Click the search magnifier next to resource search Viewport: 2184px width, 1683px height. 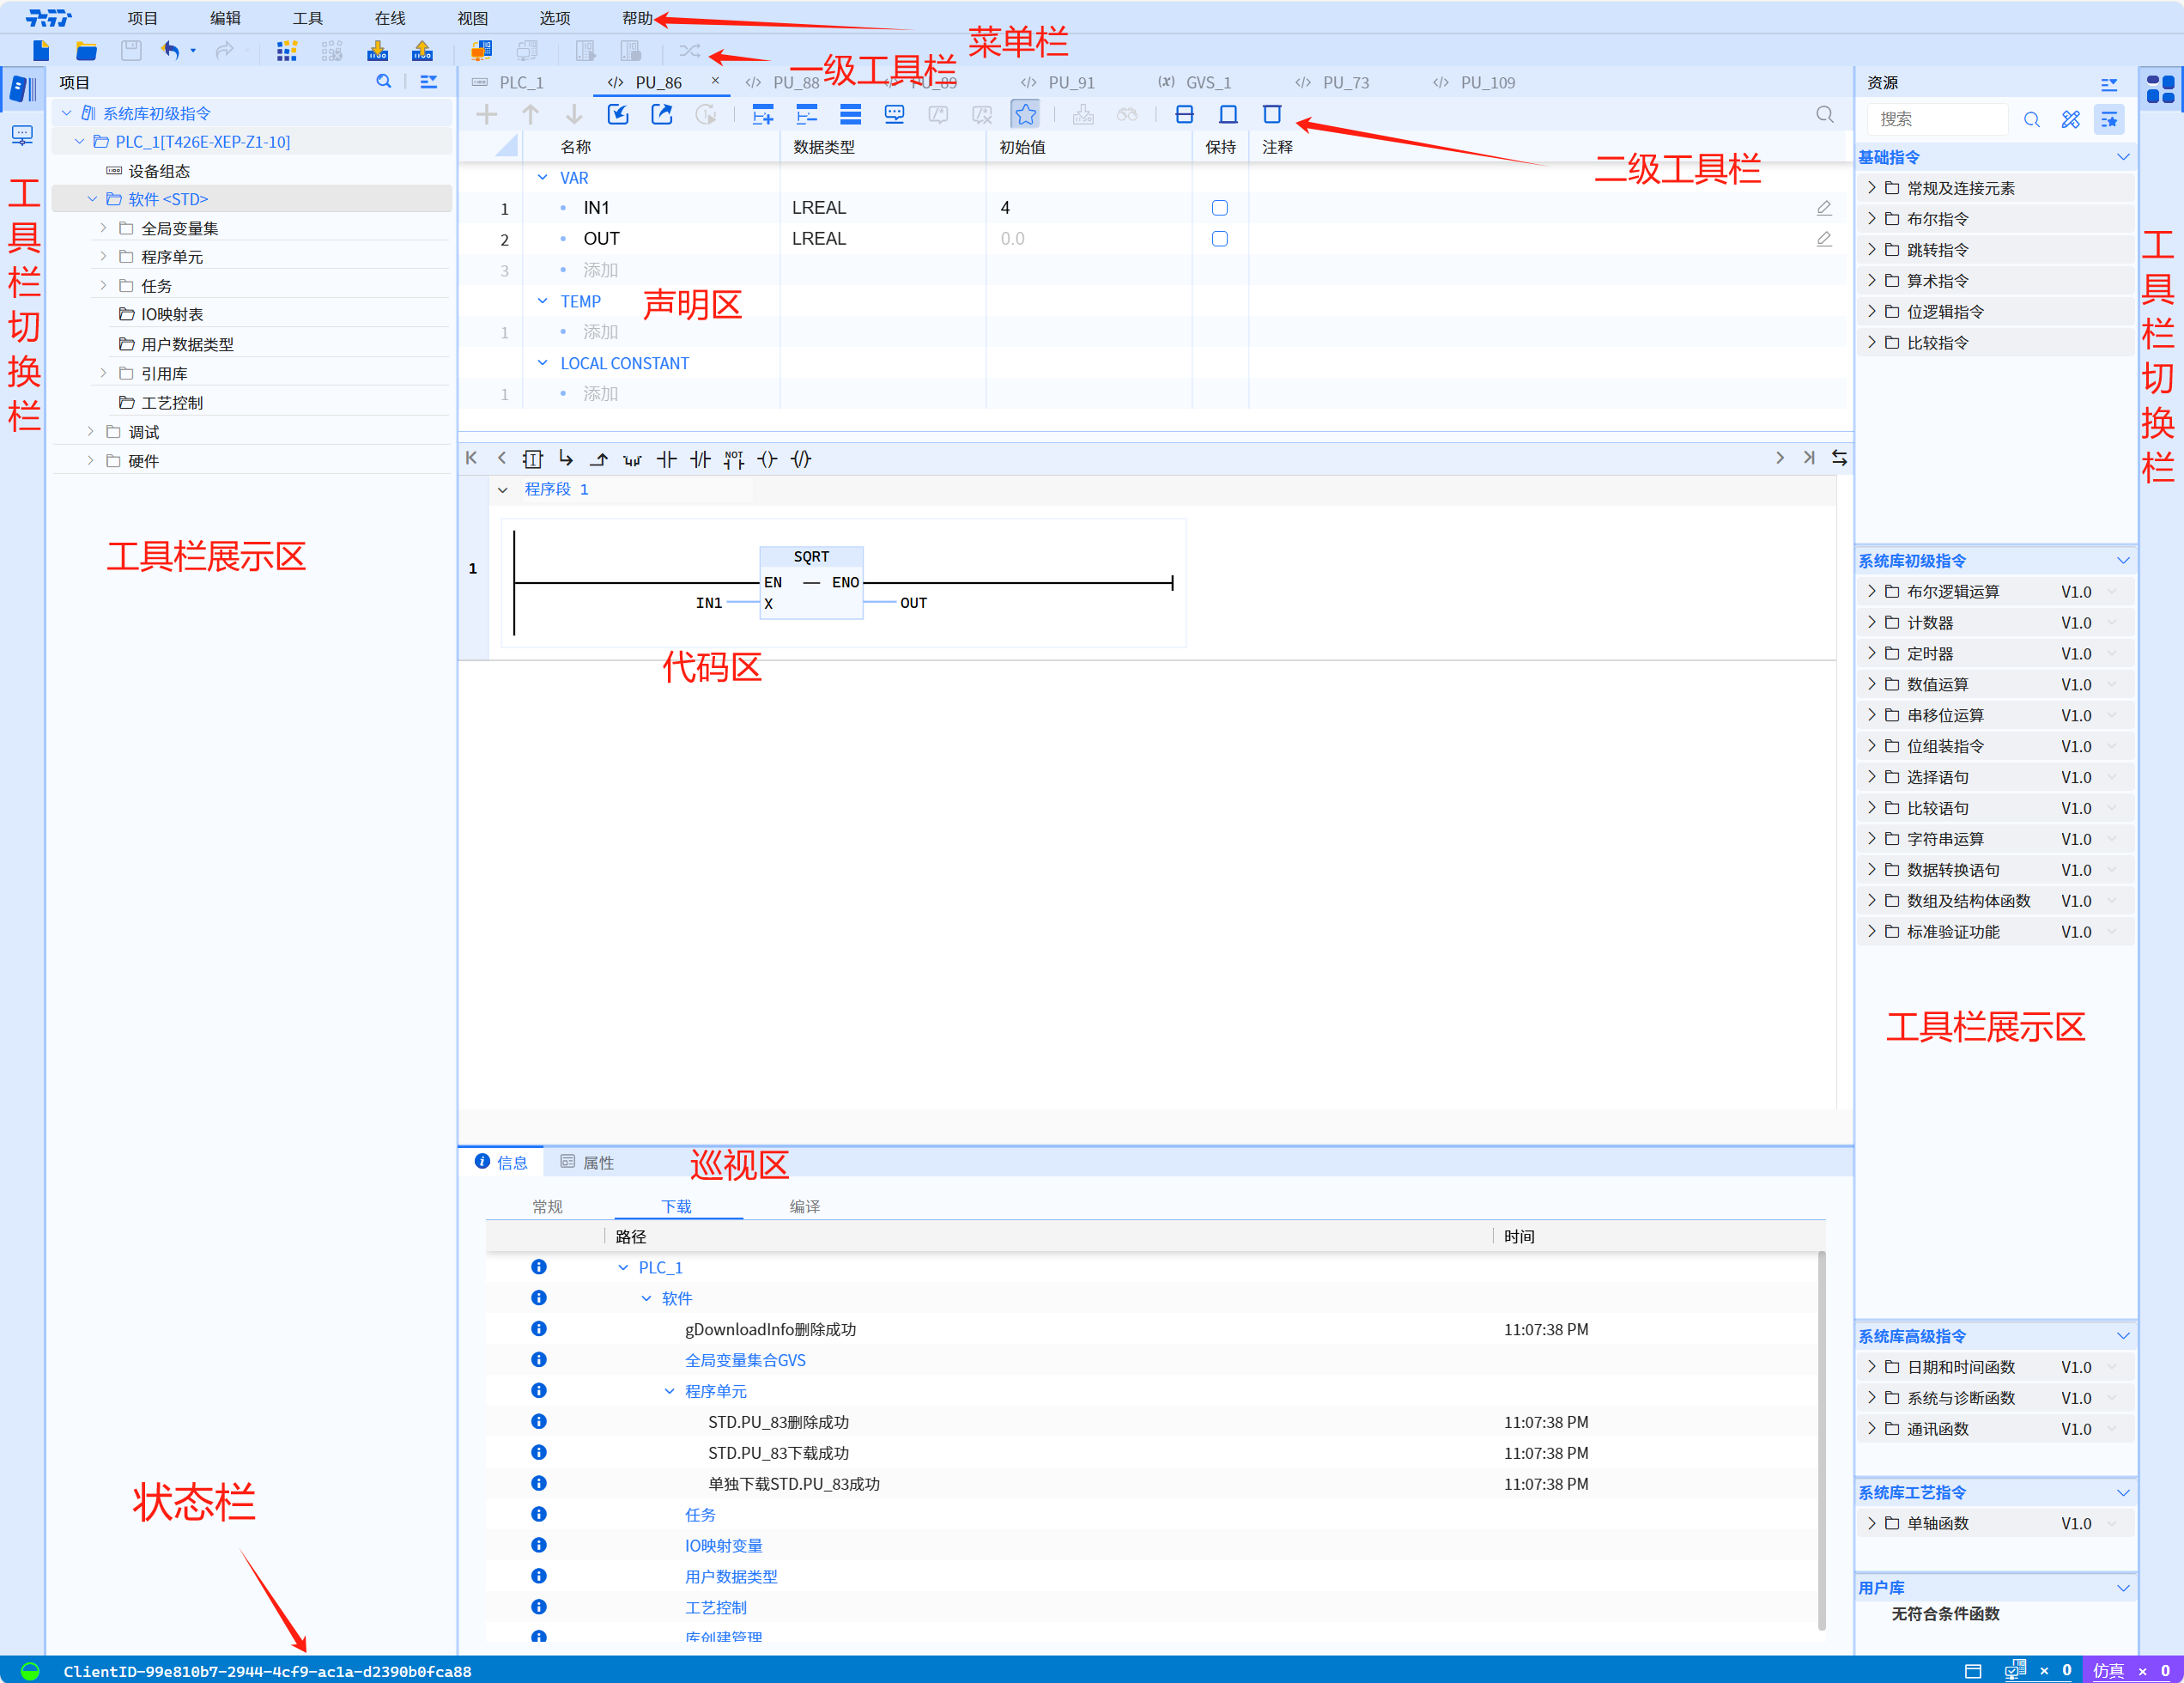point(2031,120)
